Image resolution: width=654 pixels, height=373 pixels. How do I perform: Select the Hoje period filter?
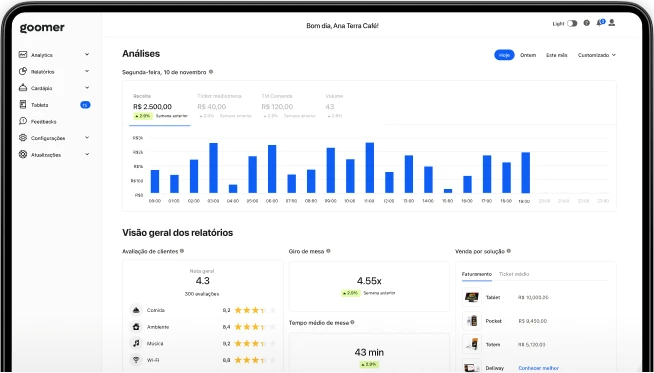coord(504,55)
